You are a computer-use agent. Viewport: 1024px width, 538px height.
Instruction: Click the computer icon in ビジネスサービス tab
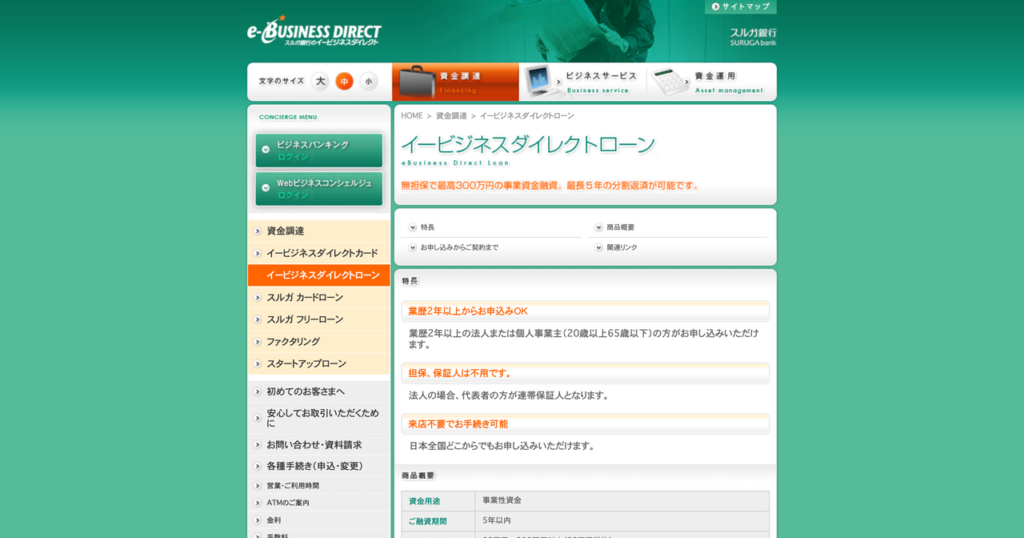pos(540,82)
